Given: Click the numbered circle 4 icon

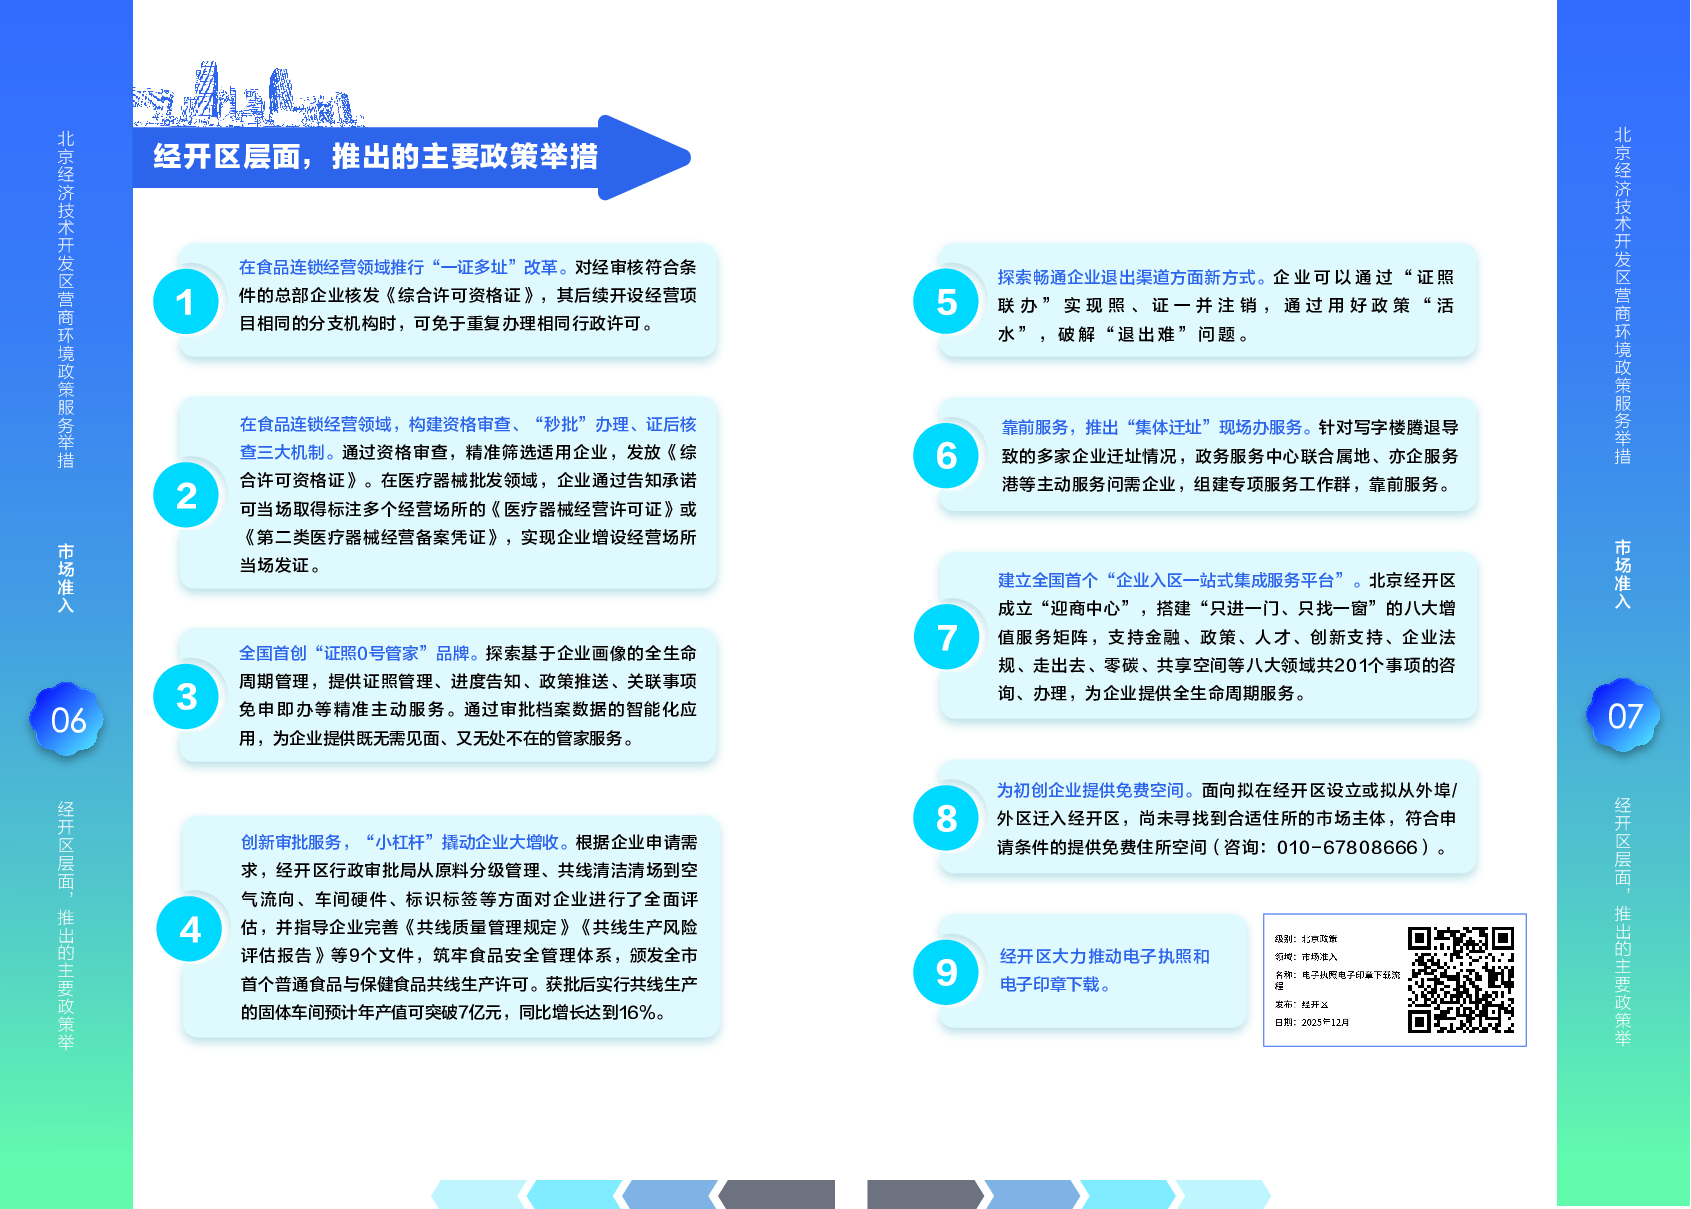Looking at the screenshot, I should coord(189,930).
